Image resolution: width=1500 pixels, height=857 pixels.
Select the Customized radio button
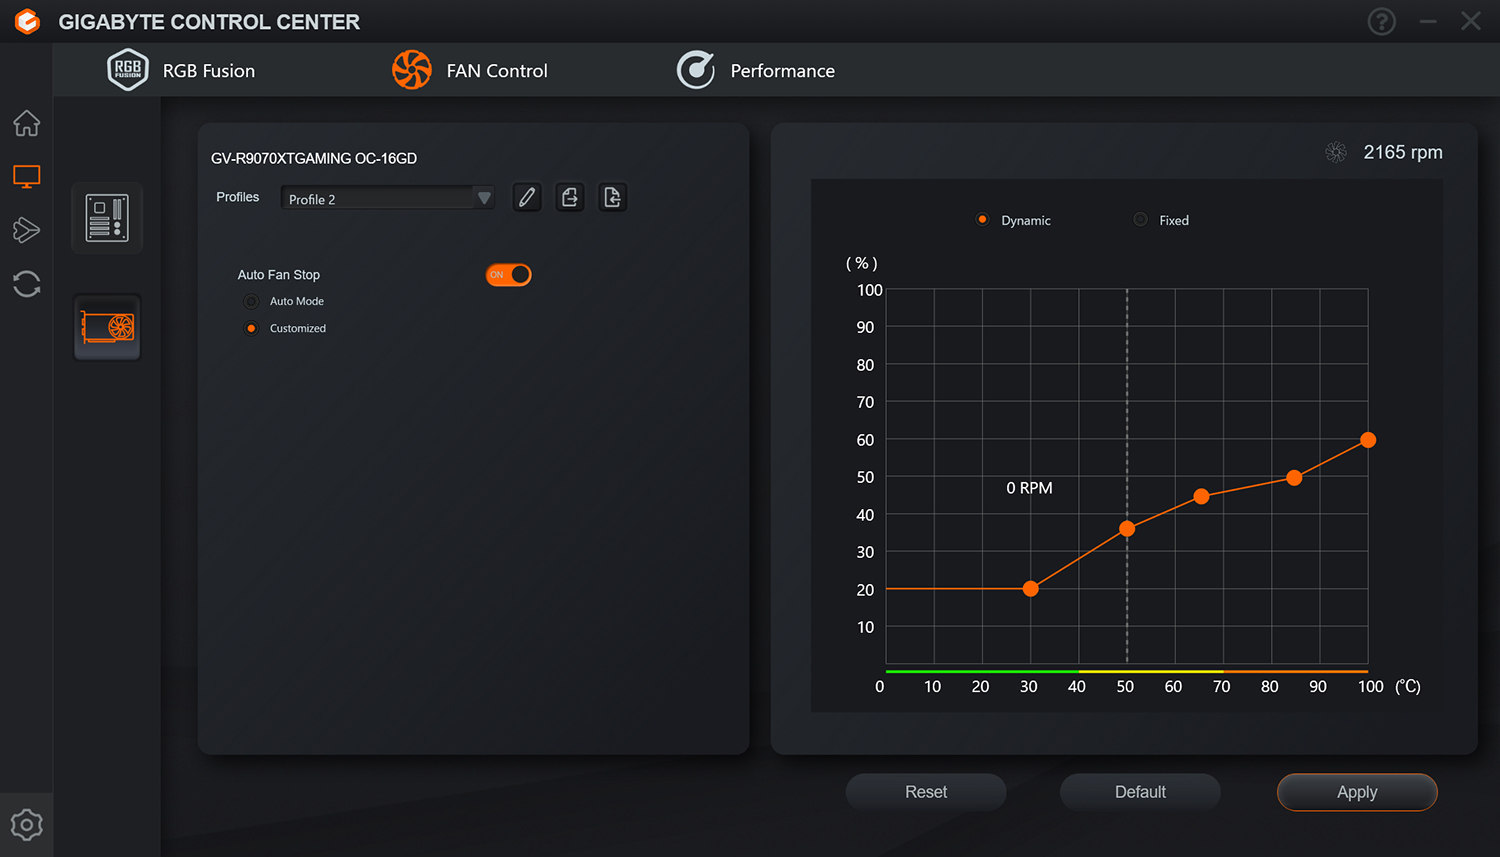click(x=251, y=328)
